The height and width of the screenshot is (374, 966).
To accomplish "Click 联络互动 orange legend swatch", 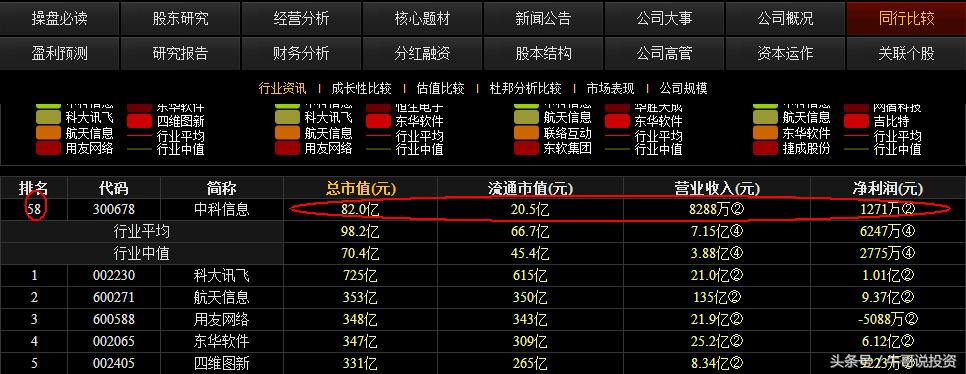I will pos(526,132).
